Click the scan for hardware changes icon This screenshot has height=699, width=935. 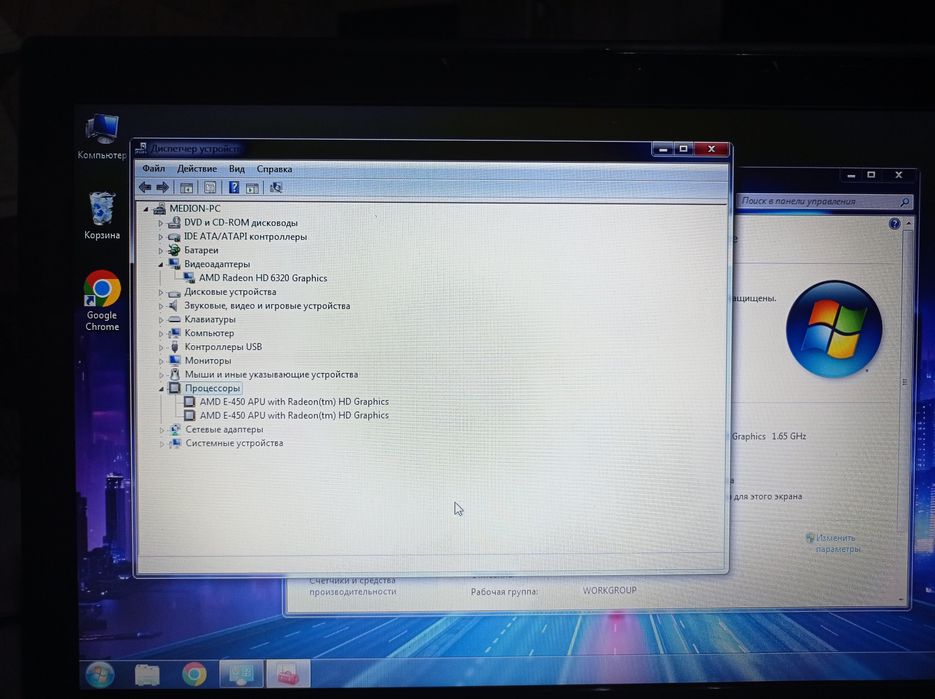coord(276,188)
